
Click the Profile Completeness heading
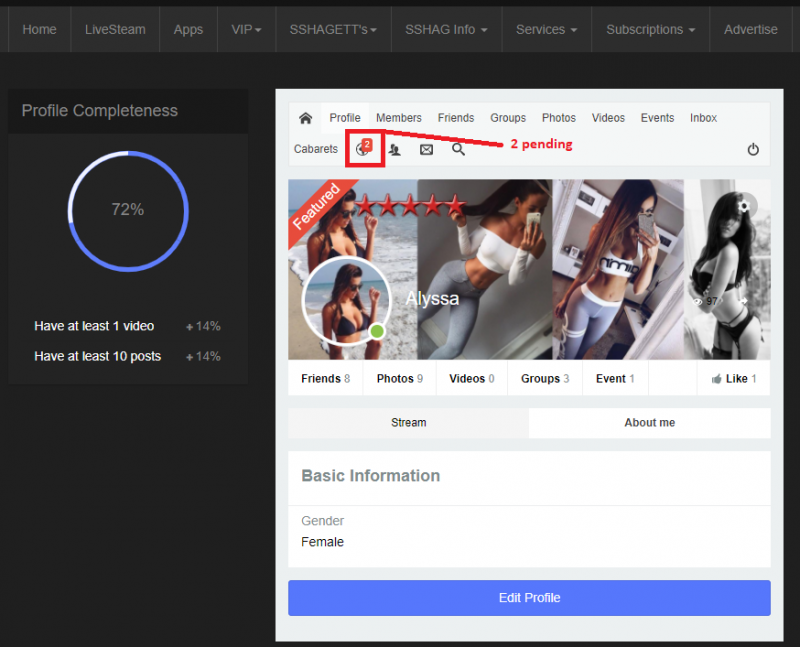99,110
